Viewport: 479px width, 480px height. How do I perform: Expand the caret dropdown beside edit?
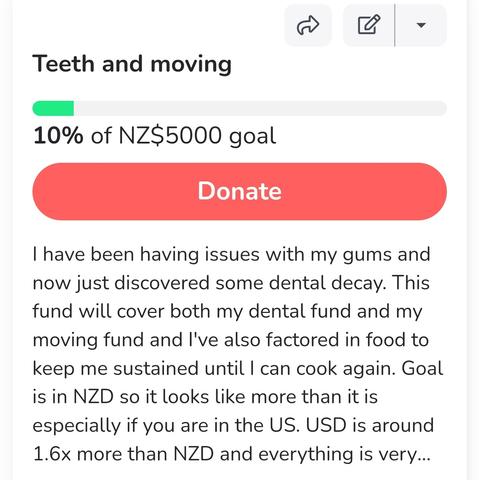tap(421, 25)
